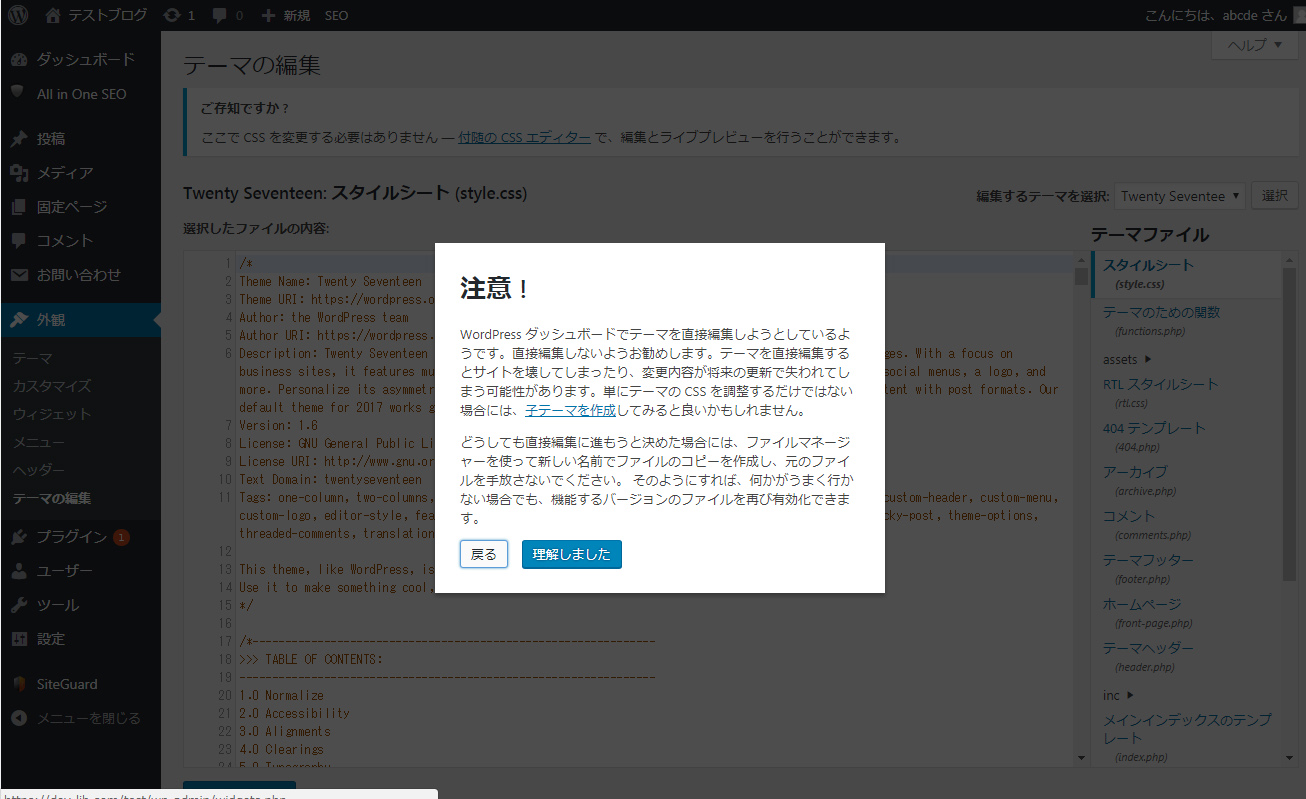Open the theme selection dropdown
Viewport: 1306px width, 799px height.
coord(1180,196)
